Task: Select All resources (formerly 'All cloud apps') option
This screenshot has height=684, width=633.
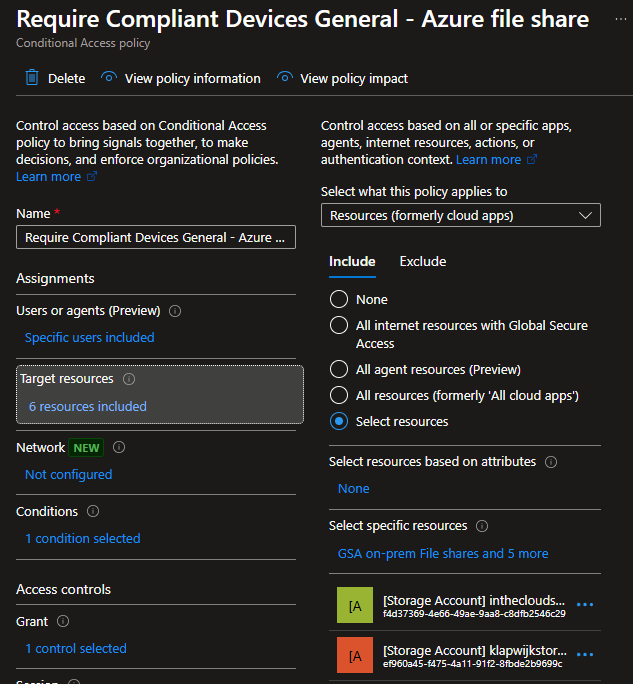Action: point(339,395)
